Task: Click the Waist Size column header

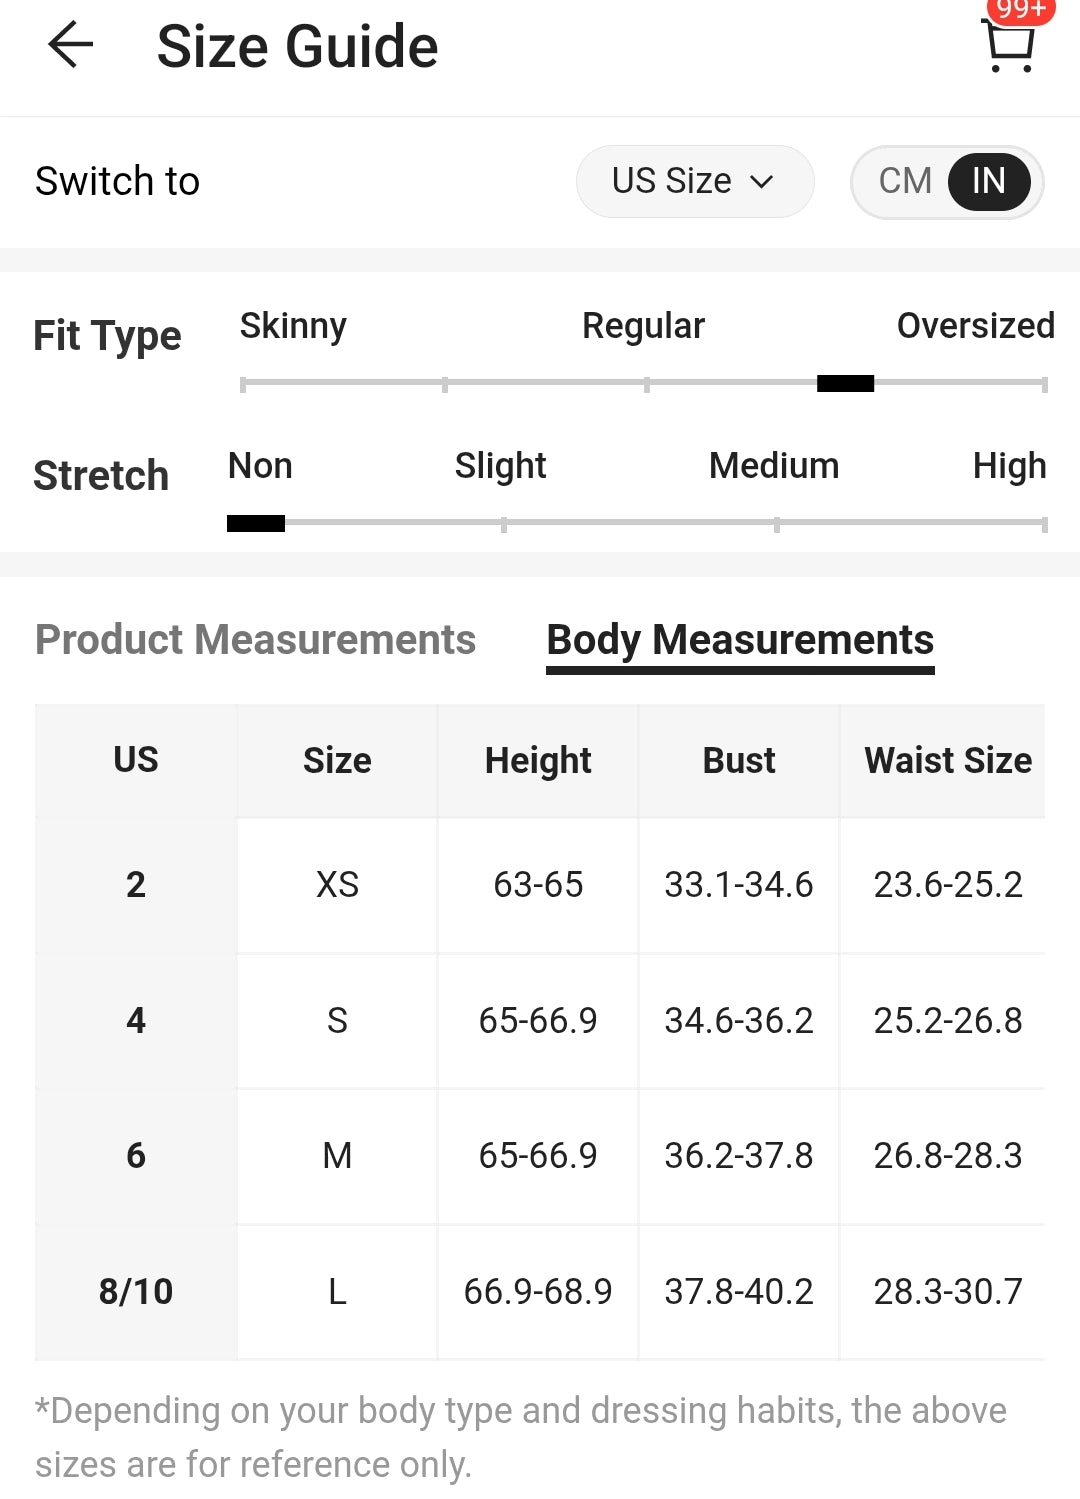Action: (x=947, y=761)
